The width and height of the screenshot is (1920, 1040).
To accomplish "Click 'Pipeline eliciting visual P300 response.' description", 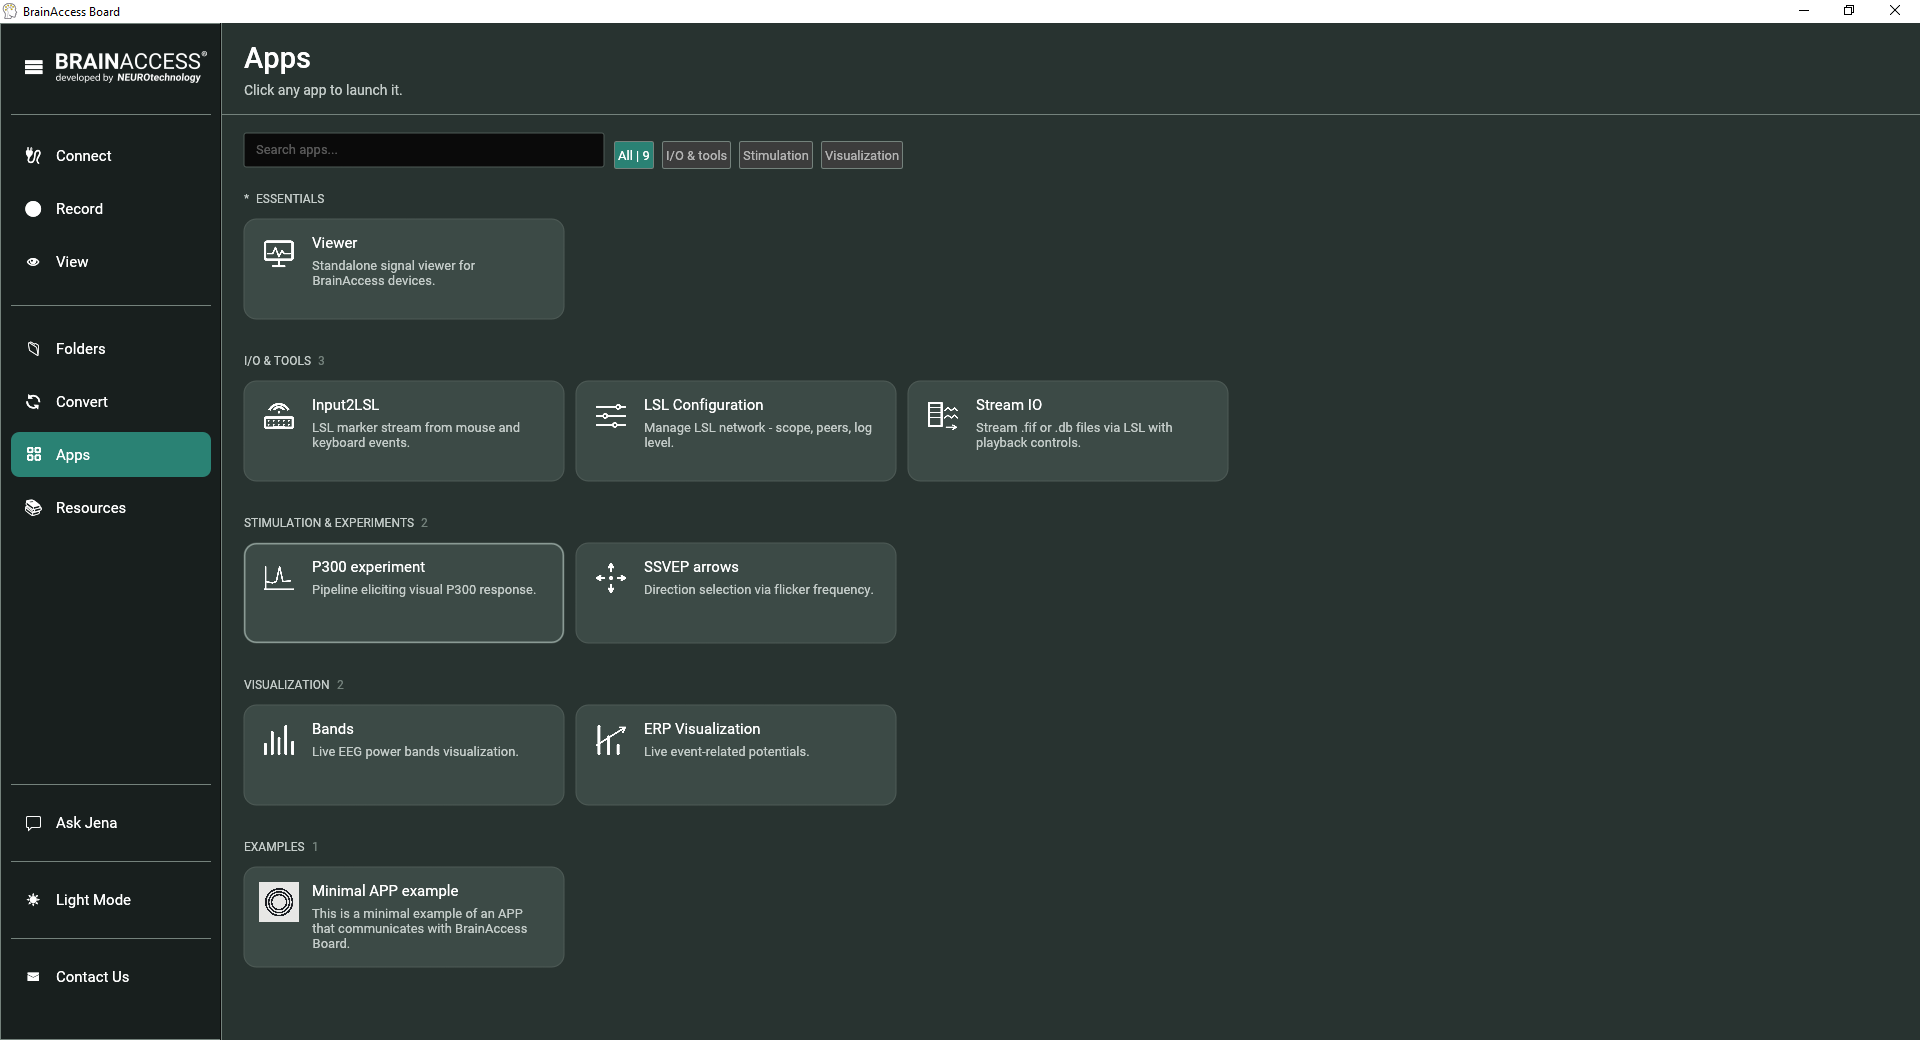I will click(x=424, y=590).
